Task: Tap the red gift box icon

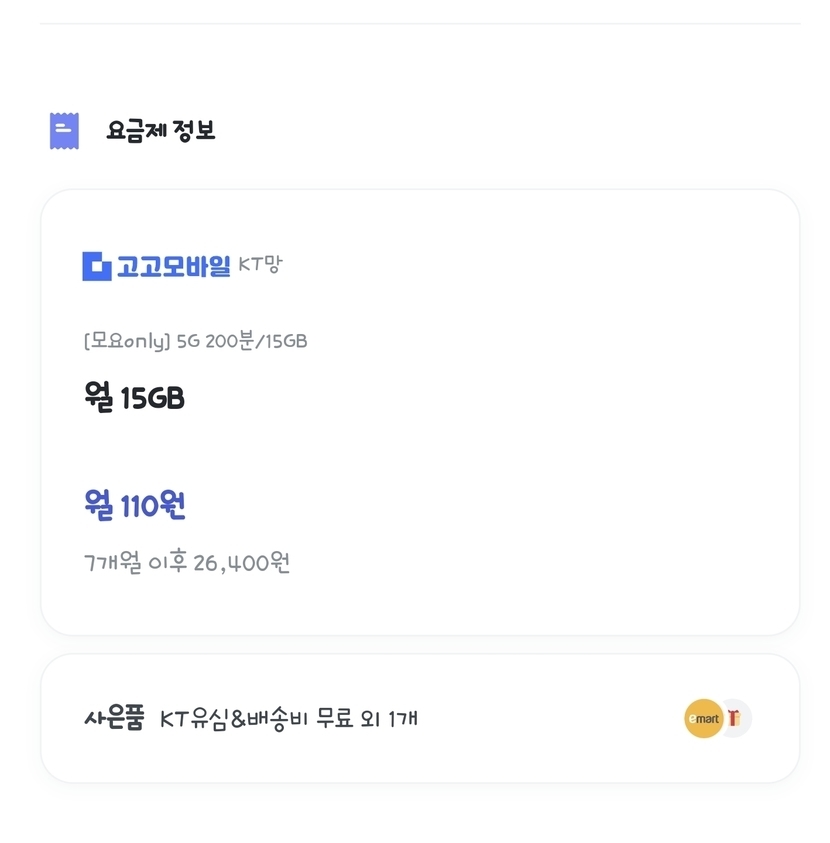Action: [736, 718]
